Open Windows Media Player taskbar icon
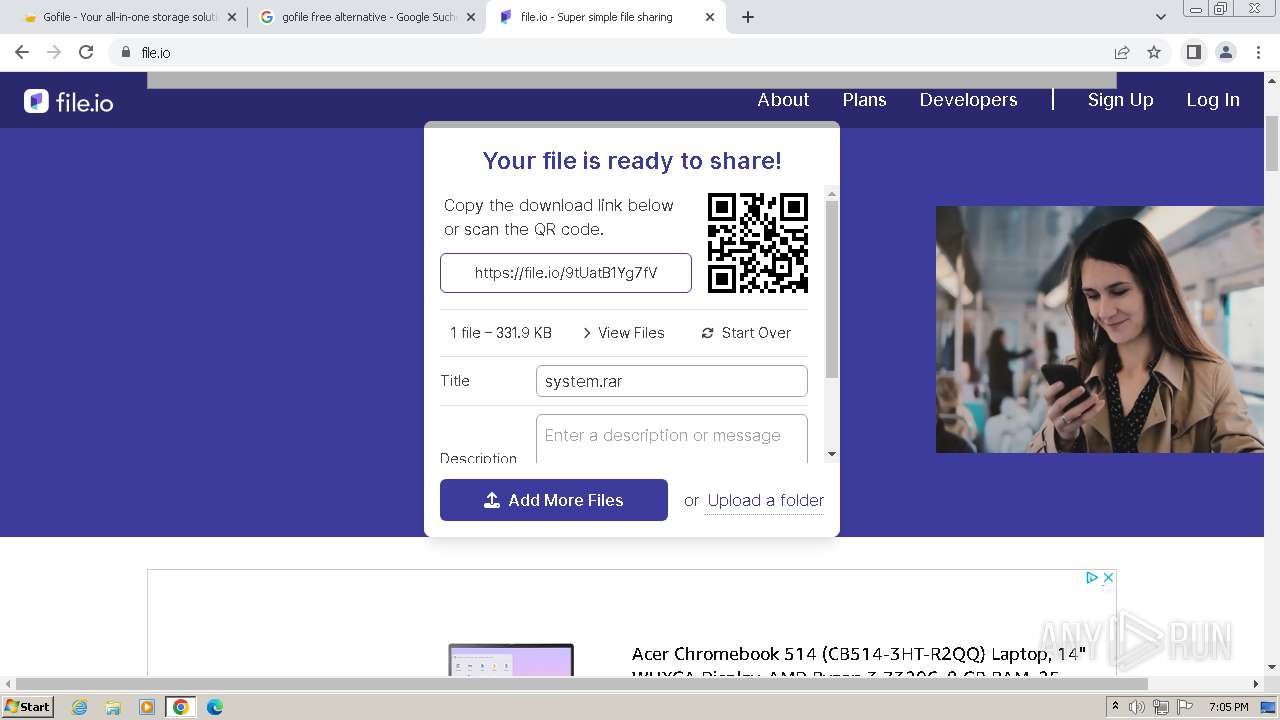Screen dimensions: 1280x720 pos(147,707)
